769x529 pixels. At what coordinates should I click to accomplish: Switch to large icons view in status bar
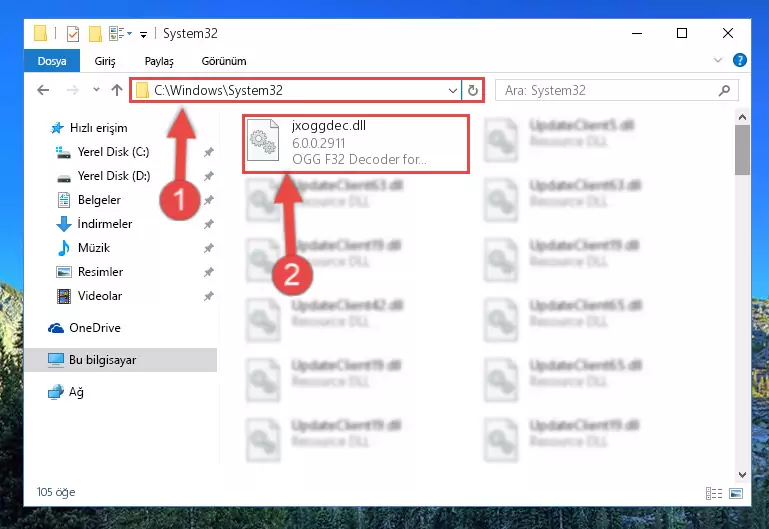pyautogui.click(x=736, y=493)
